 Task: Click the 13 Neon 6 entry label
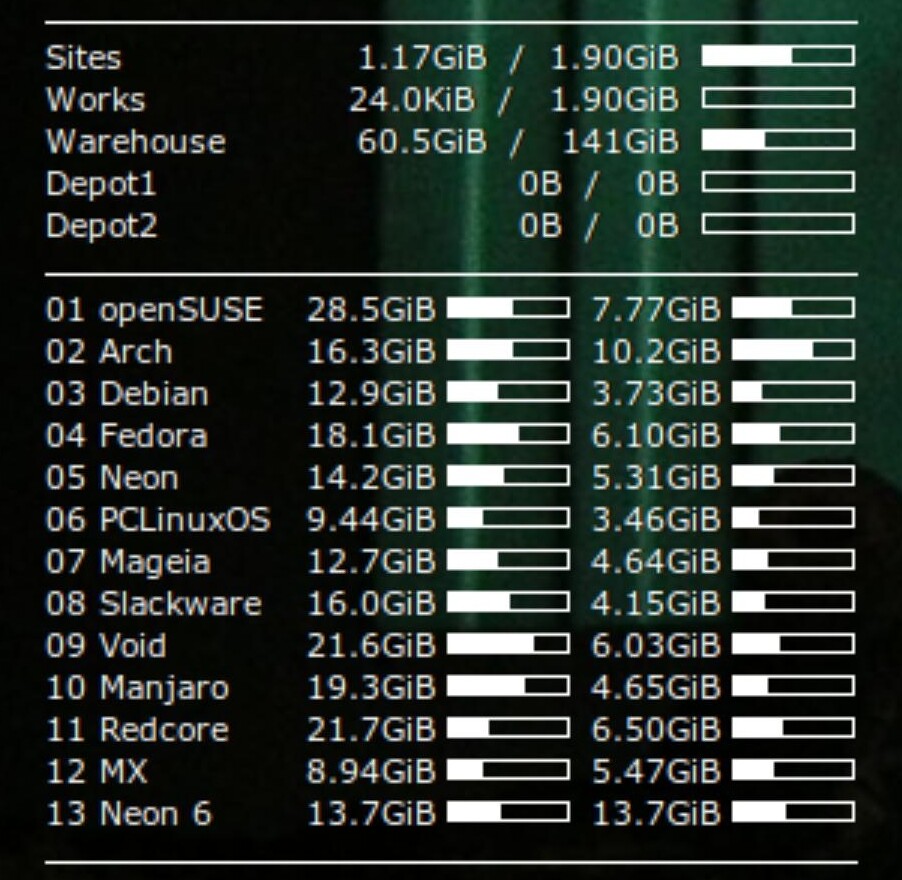pos(129,813)
